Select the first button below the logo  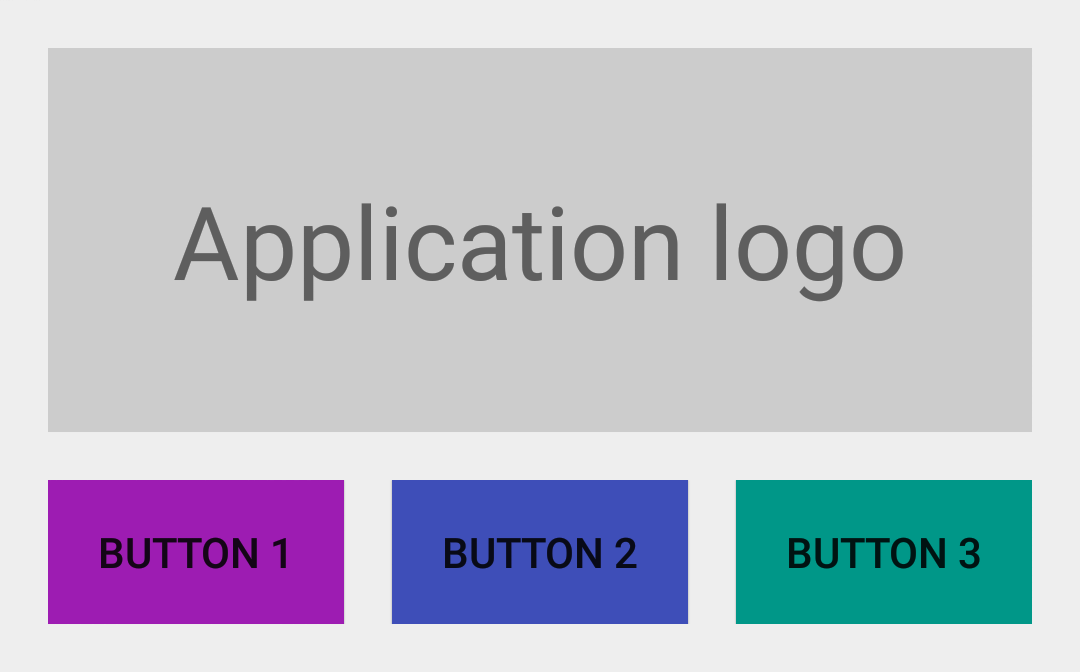click(196, 552)
